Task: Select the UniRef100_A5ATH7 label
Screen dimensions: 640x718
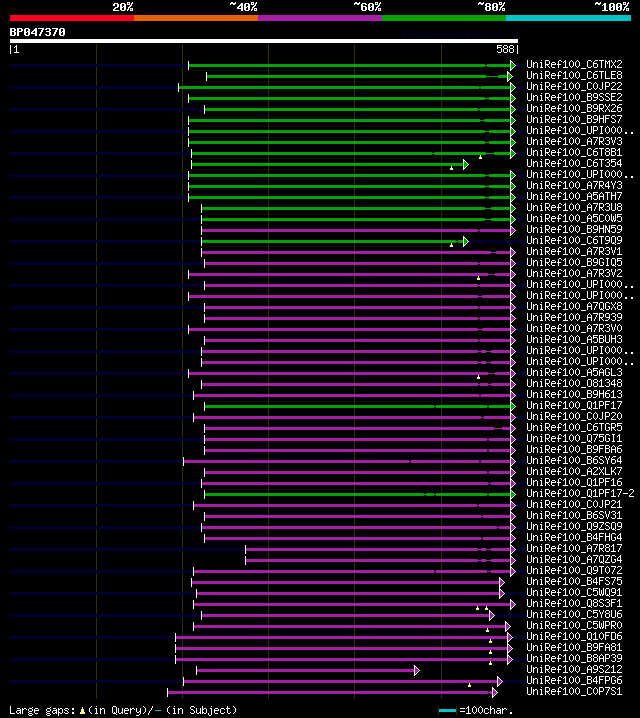Action: (x=574, y=196)
